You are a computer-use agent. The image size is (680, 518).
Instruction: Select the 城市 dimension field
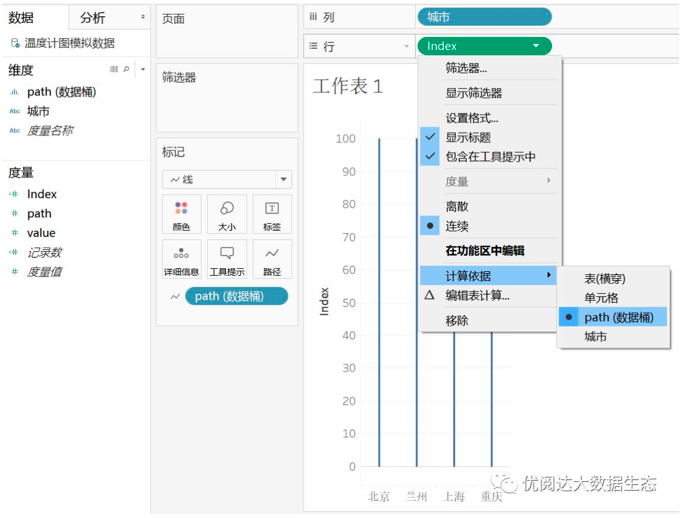click(38, 111)
